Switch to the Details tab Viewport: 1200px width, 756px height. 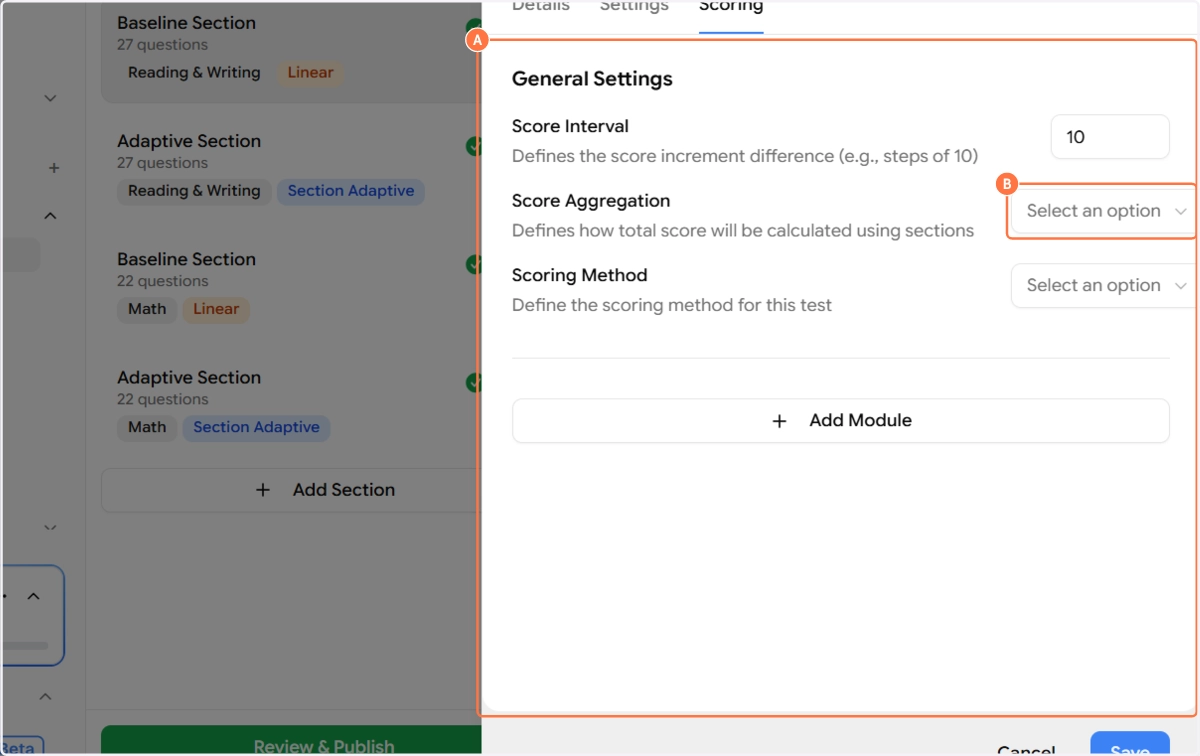coord(540,8)
